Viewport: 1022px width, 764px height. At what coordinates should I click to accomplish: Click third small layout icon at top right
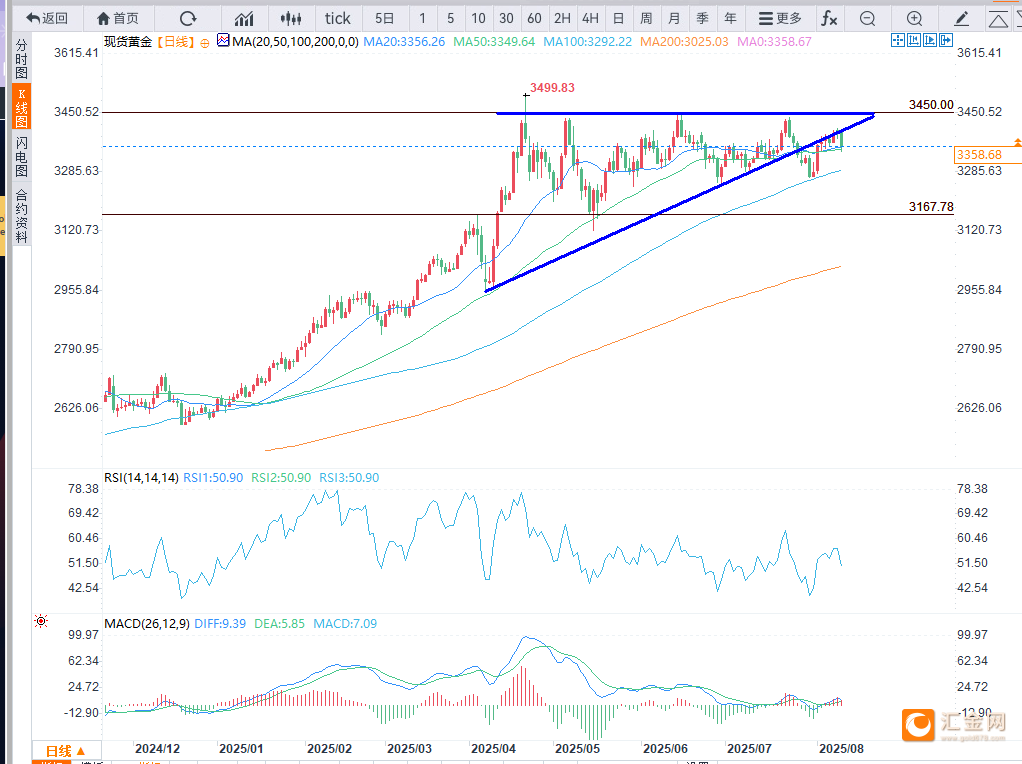(929, 40)
